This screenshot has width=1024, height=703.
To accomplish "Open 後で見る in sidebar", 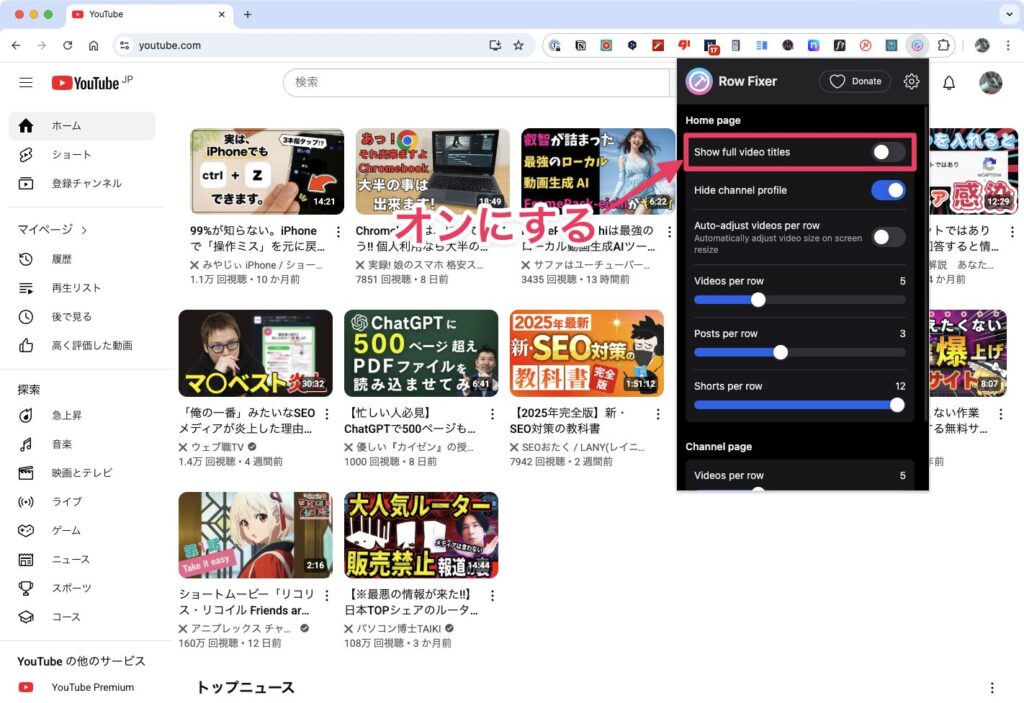I will tap(82, 316).
